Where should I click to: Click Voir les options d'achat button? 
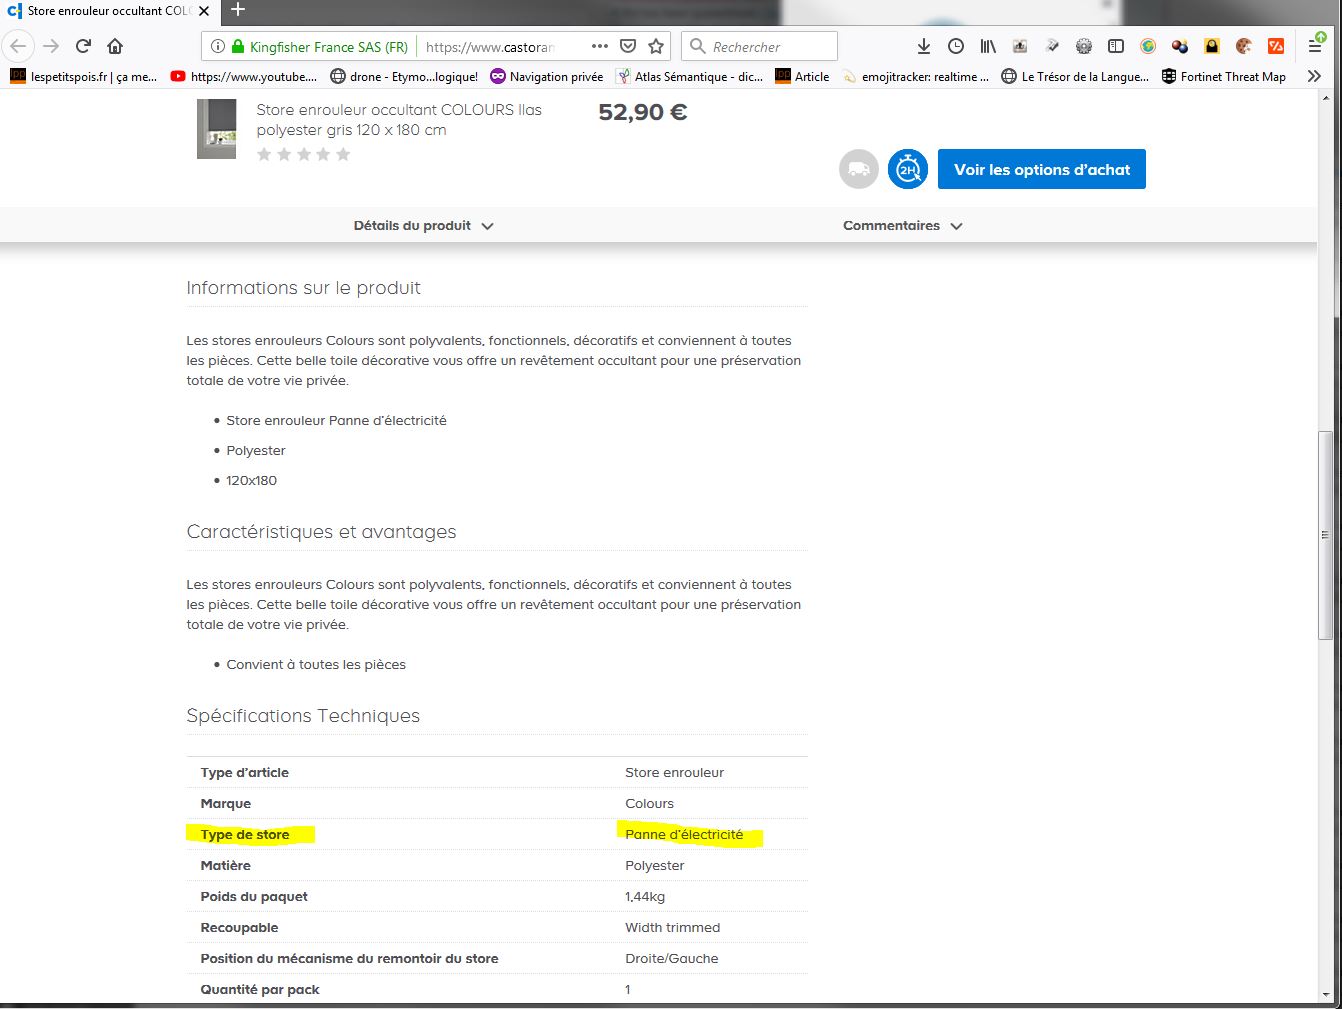1042,169
